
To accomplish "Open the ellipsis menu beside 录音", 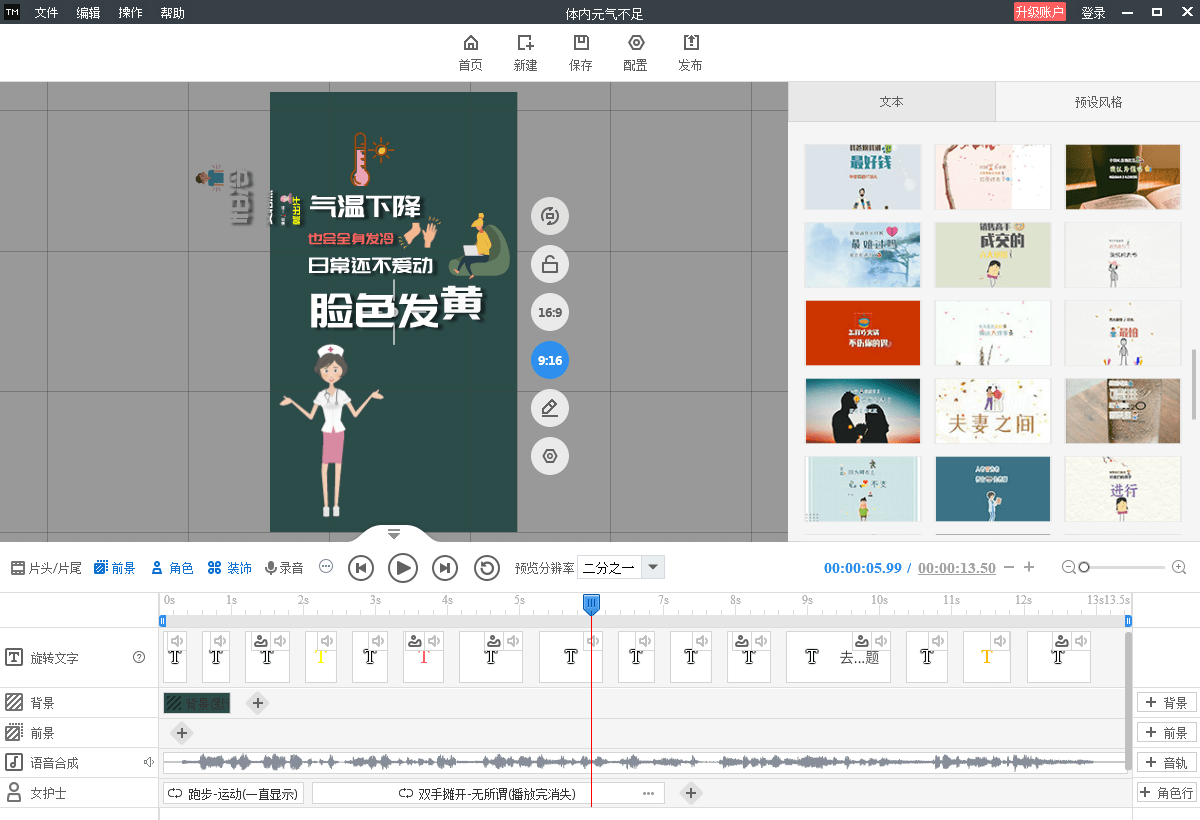I will (325, 566).
